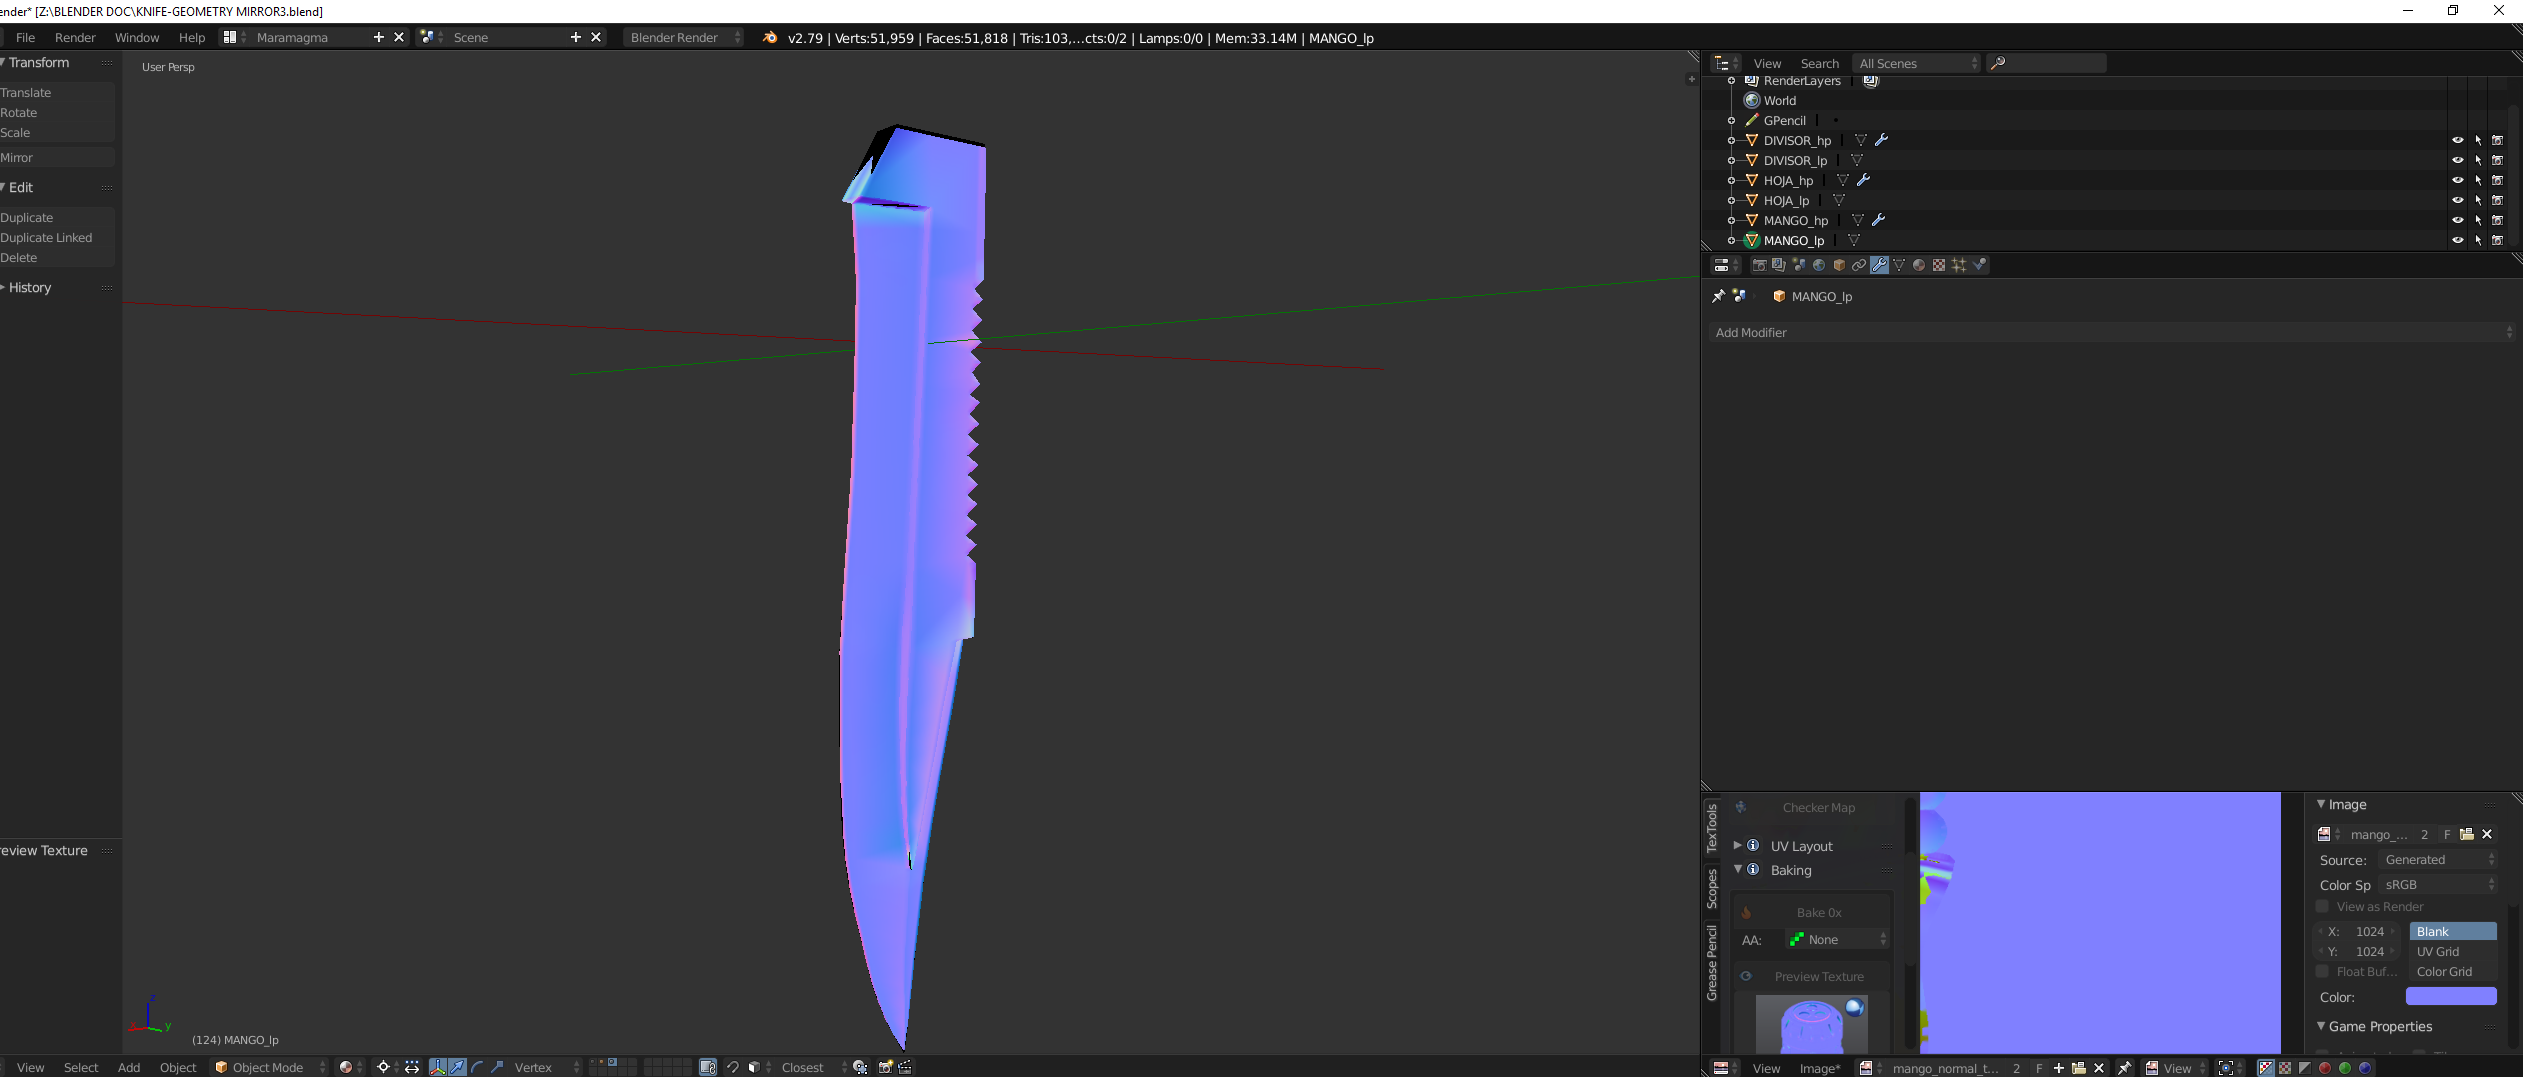Image resolution: width=2523 pixels, height=1077 pixels.
Task: Open the Add Modifier dropdown
Action: click(2113, 332)
